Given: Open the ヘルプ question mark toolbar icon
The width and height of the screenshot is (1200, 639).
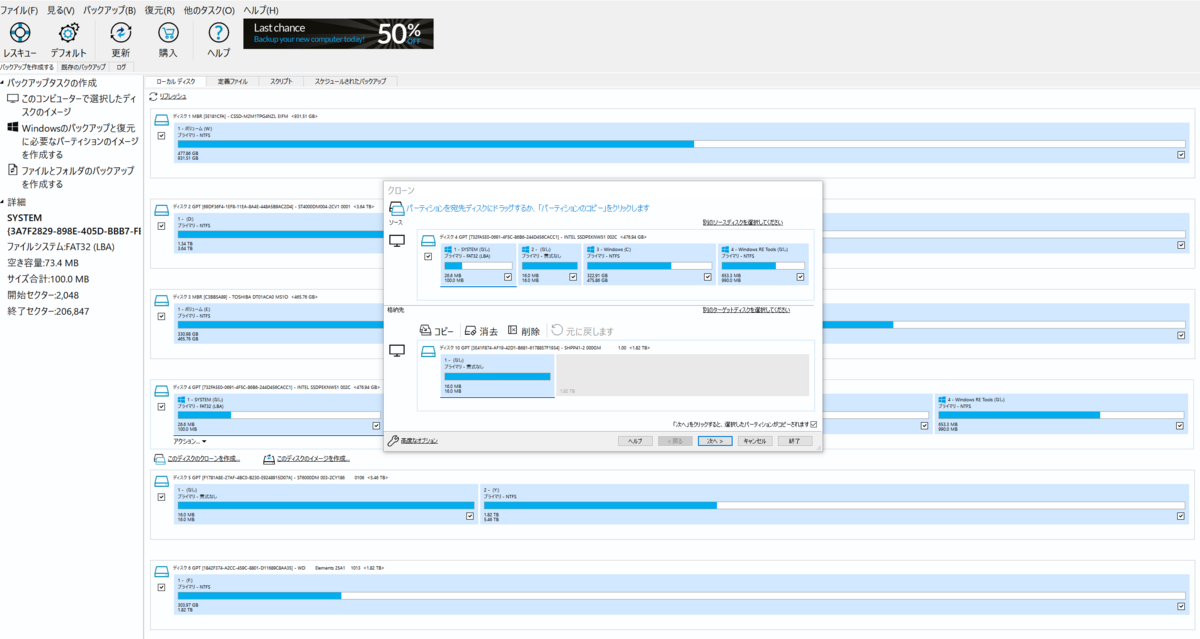Looking at the screenshot, I should point(218,33).
